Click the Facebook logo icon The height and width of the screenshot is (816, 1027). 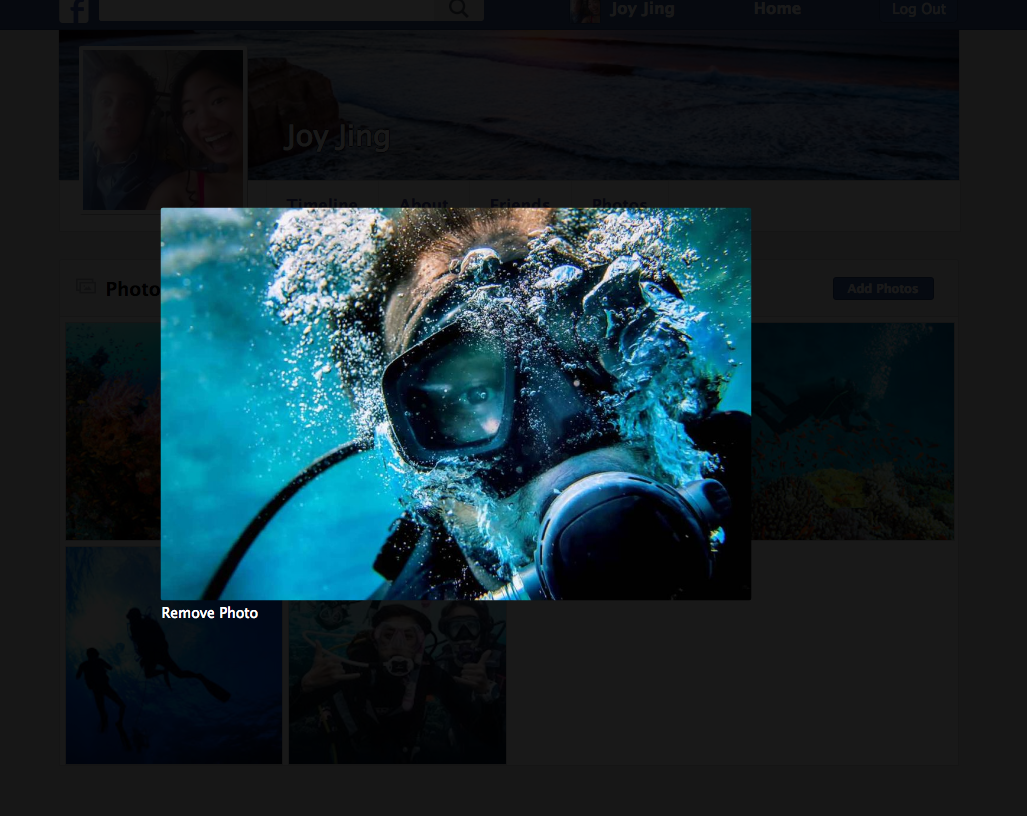coord(73,10)
